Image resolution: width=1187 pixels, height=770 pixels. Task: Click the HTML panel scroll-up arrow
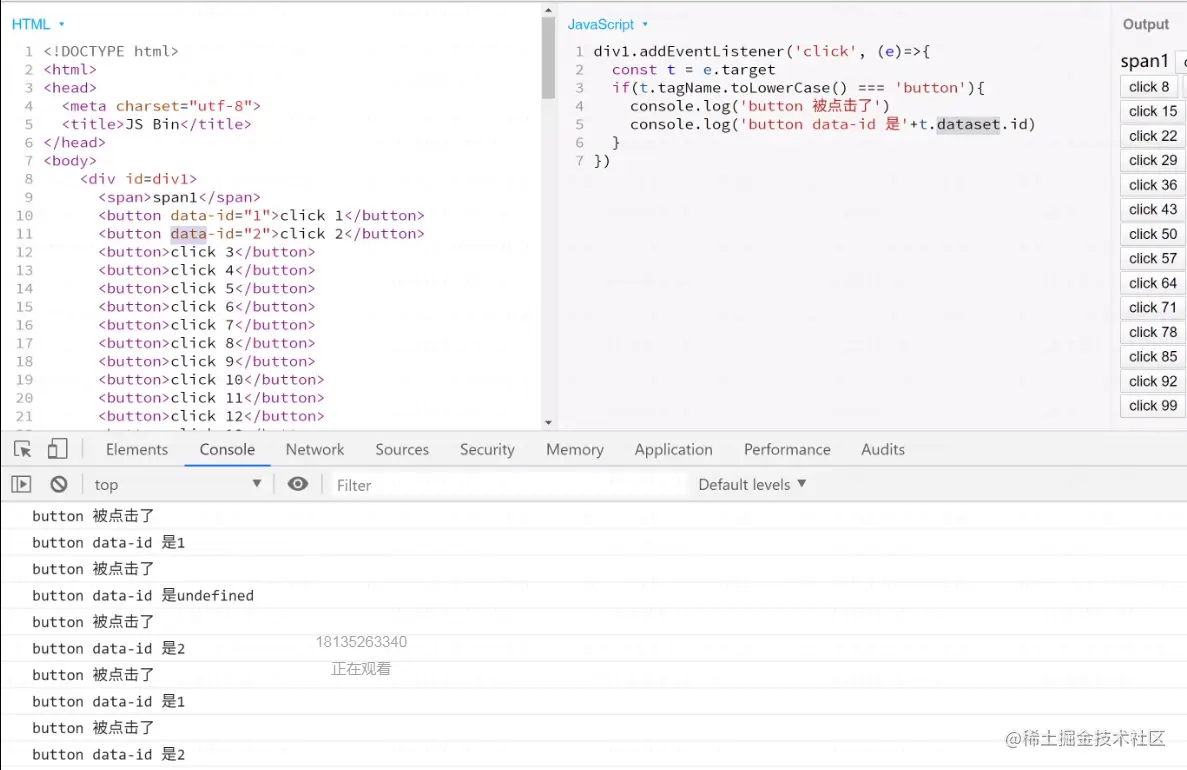tap(548, 11)
